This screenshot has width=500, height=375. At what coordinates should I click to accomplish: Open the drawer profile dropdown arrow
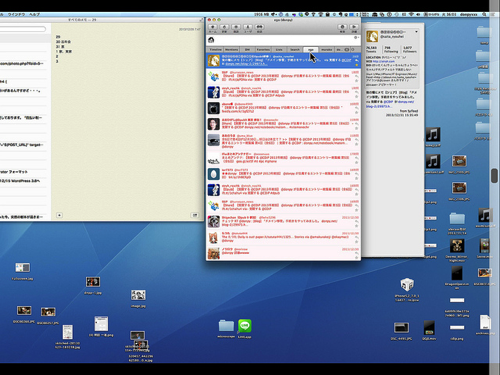tap(416, 32)
